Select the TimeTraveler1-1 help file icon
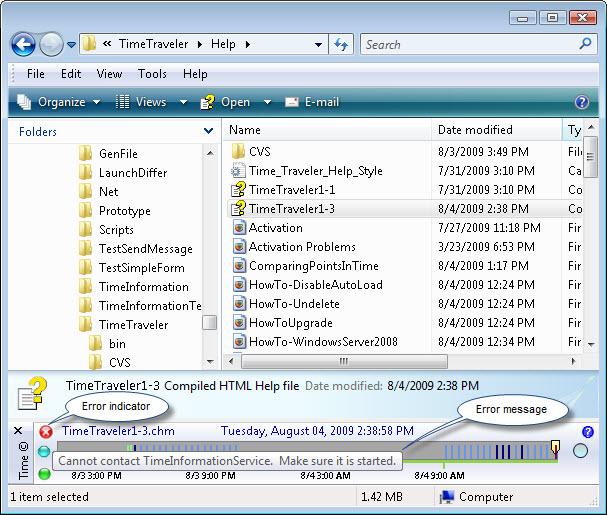Screen dimensions: 607x515 pos(238,190)
